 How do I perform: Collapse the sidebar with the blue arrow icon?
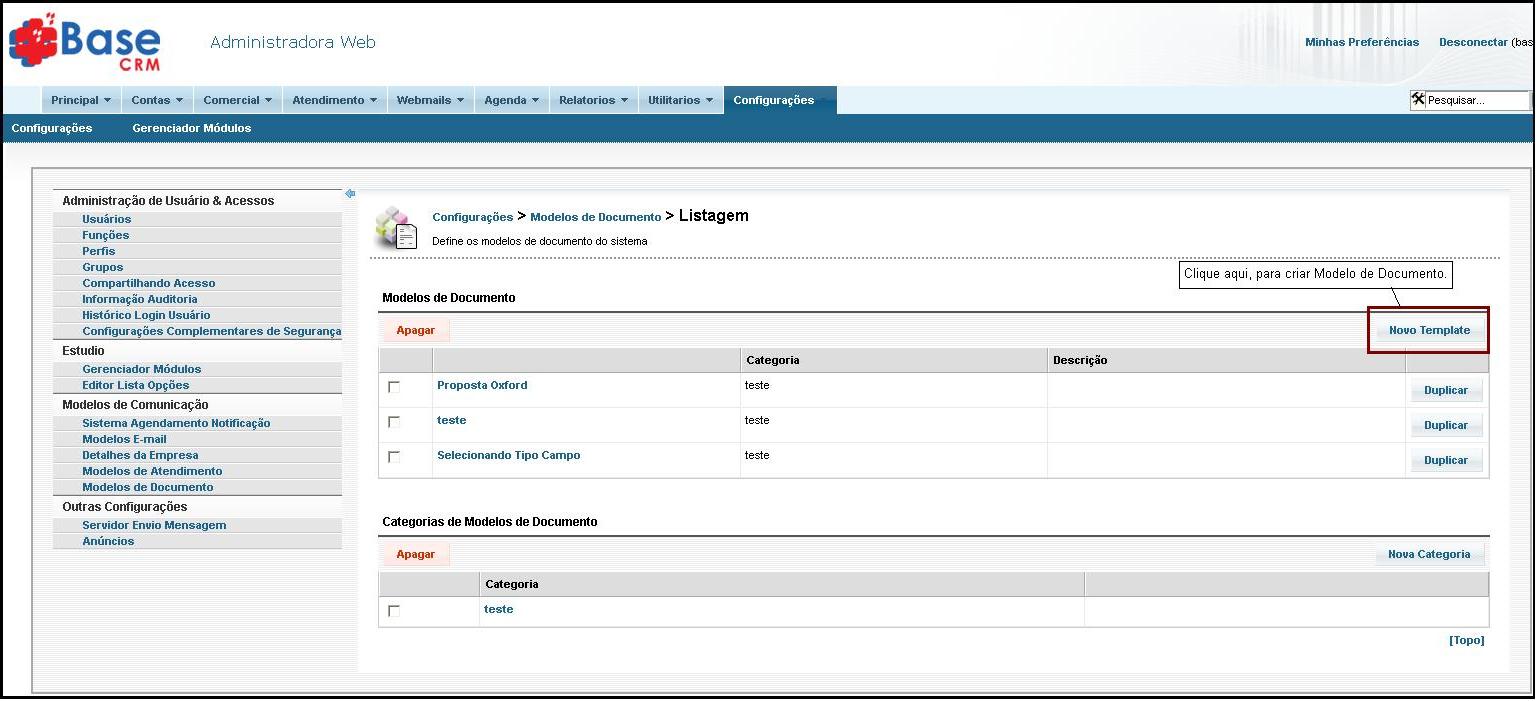(349, 194)
